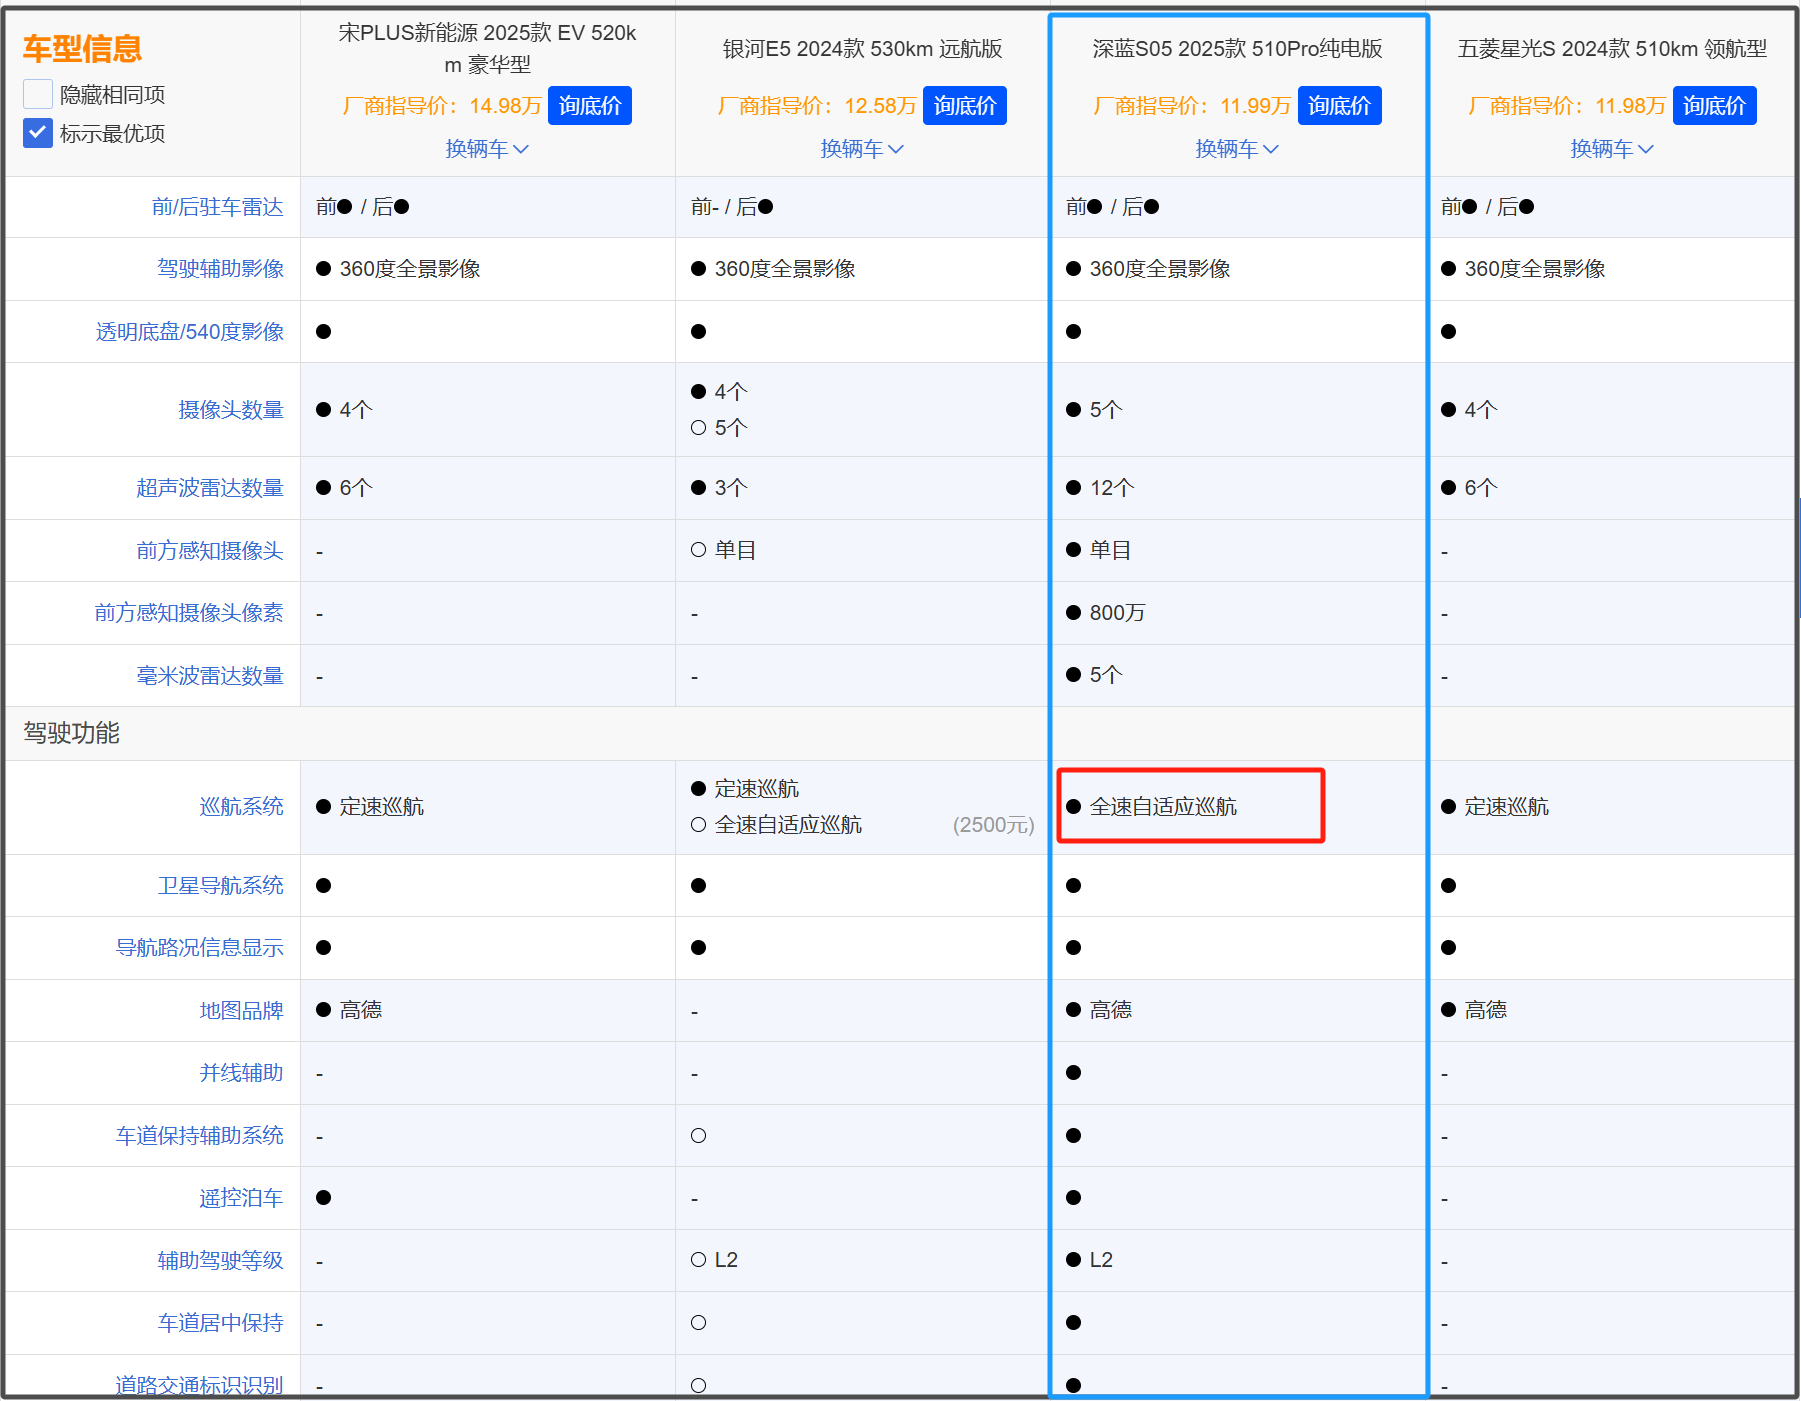The image size is (1801, 1401).
Task: Check the 隐藏相同项 checkbox
Action: pos(38,94)
